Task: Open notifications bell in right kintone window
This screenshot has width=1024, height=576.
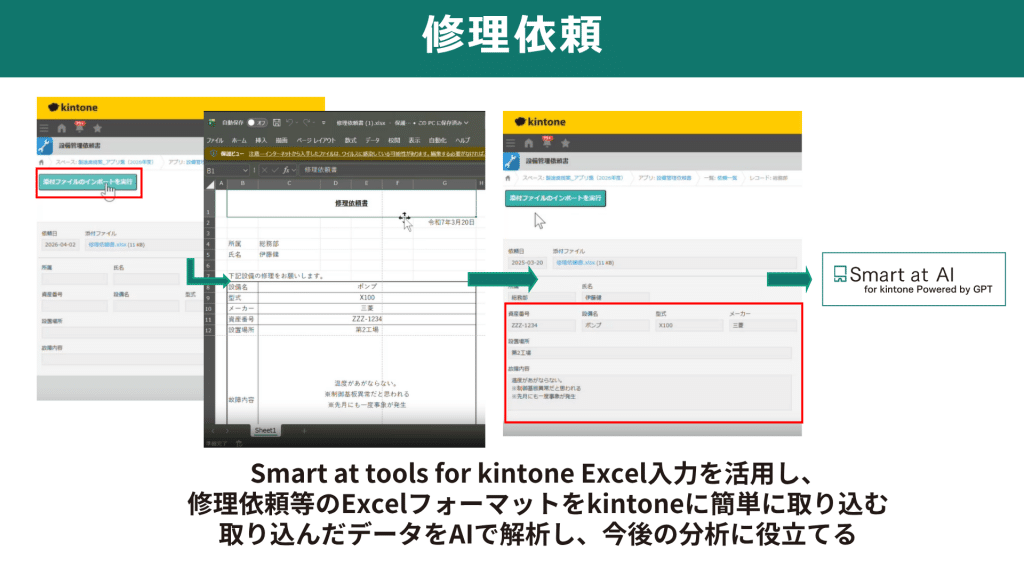Action: click(547, 142)
